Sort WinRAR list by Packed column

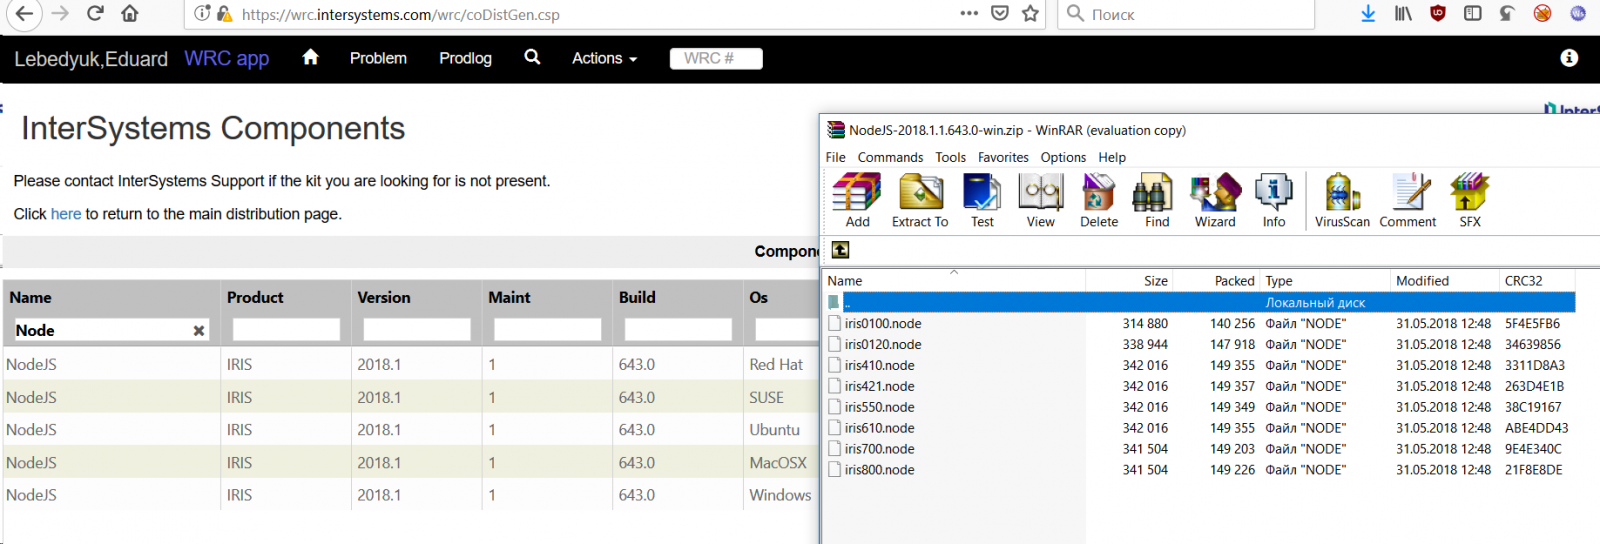click(x=1216, y=281)
